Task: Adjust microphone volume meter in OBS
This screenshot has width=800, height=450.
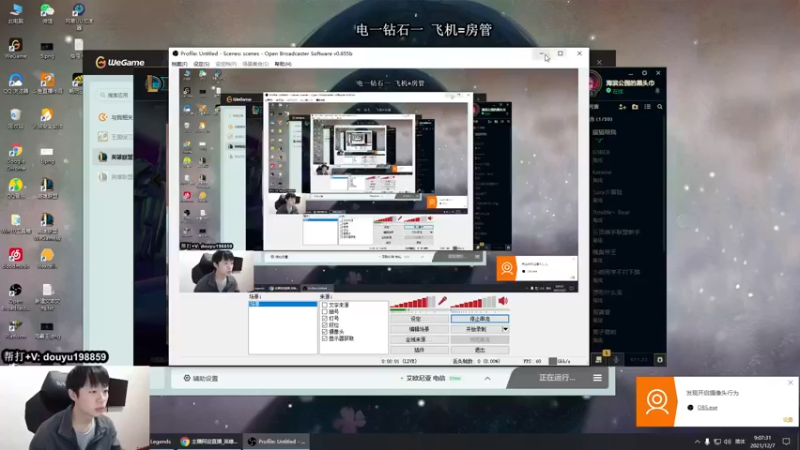Action: click(413, 303)
